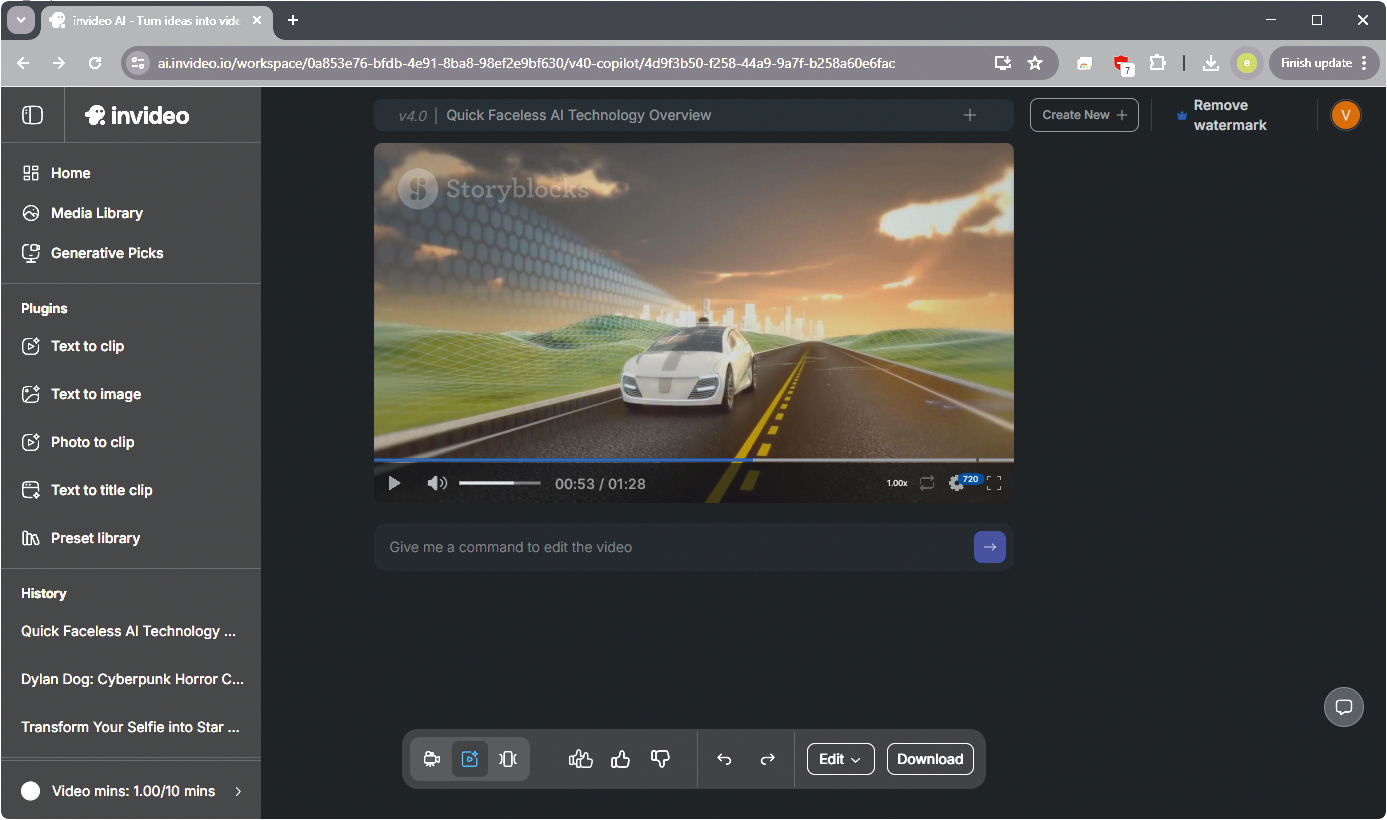Enter fullscreen mode for the video
This screenshot has width=1387, height=820.
pos(994,483)
